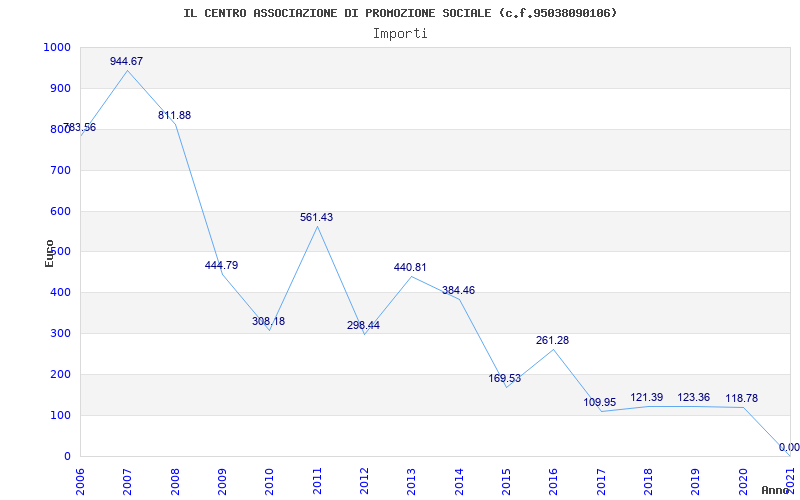Select the 2014 x-axis year label

click(459, 481)
